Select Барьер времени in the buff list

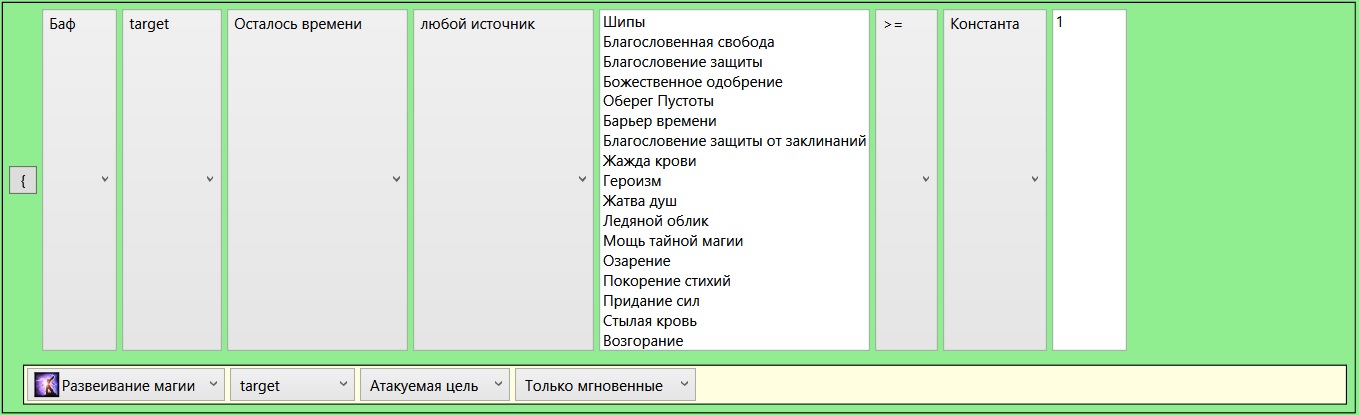pos(659,121)
